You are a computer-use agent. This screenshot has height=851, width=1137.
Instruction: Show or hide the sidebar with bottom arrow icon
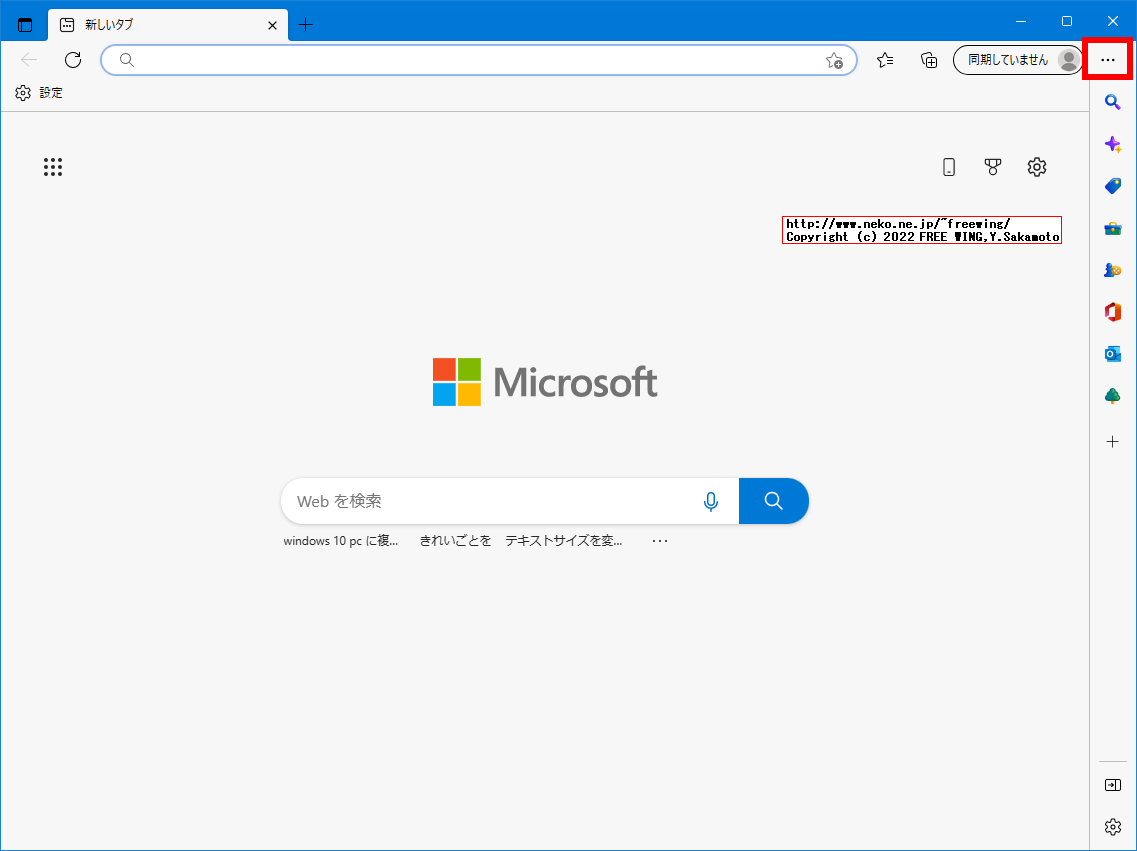pos(1113,784)
